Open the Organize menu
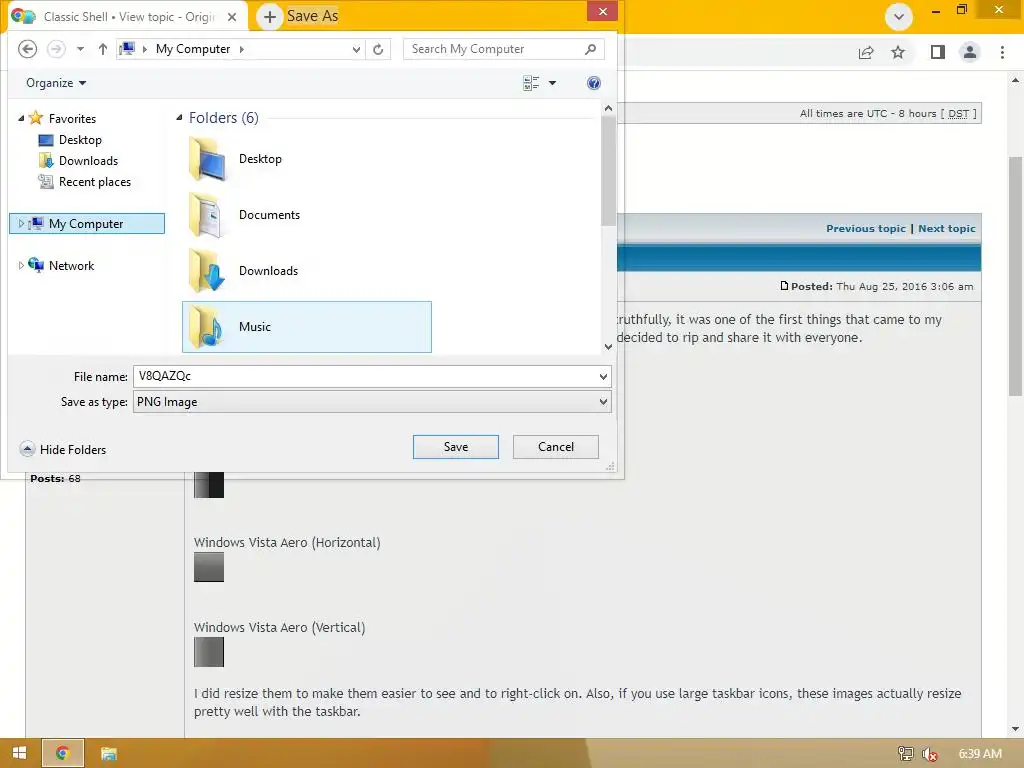 point(56,83)
